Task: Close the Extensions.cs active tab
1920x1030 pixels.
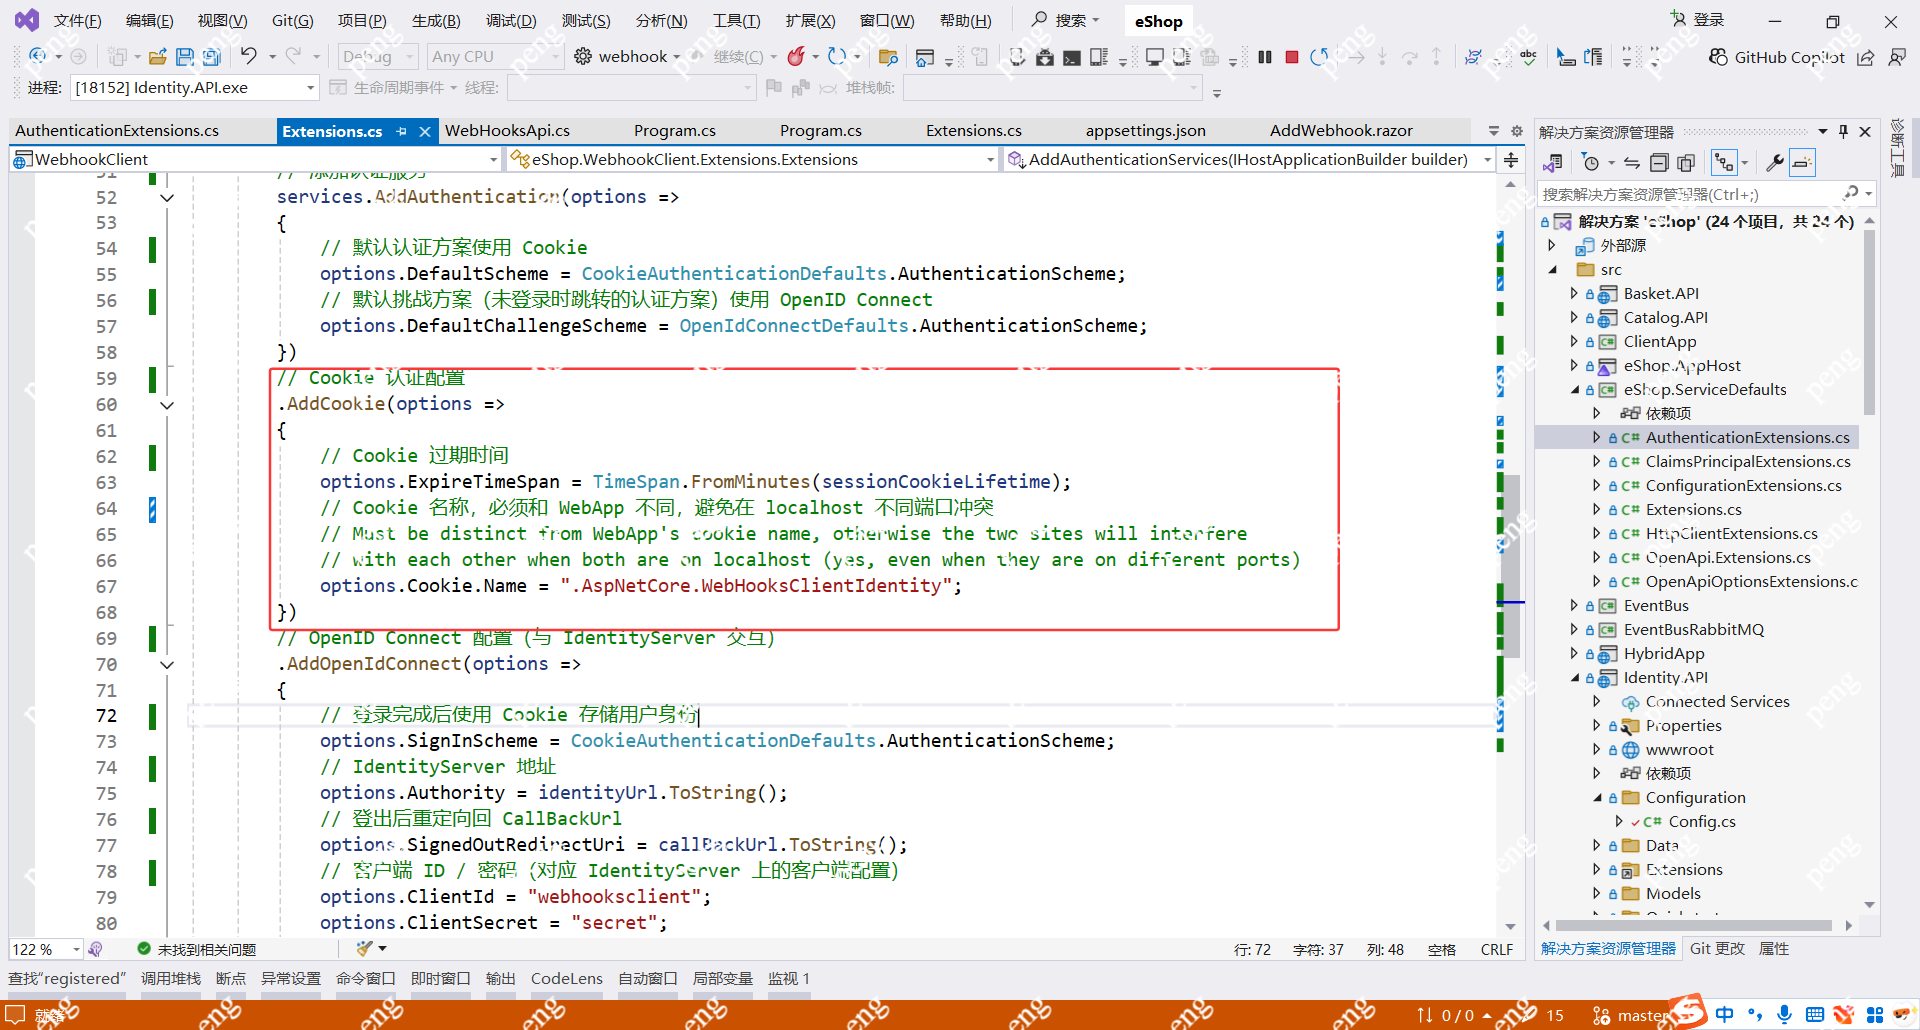Action: point(425,131)
